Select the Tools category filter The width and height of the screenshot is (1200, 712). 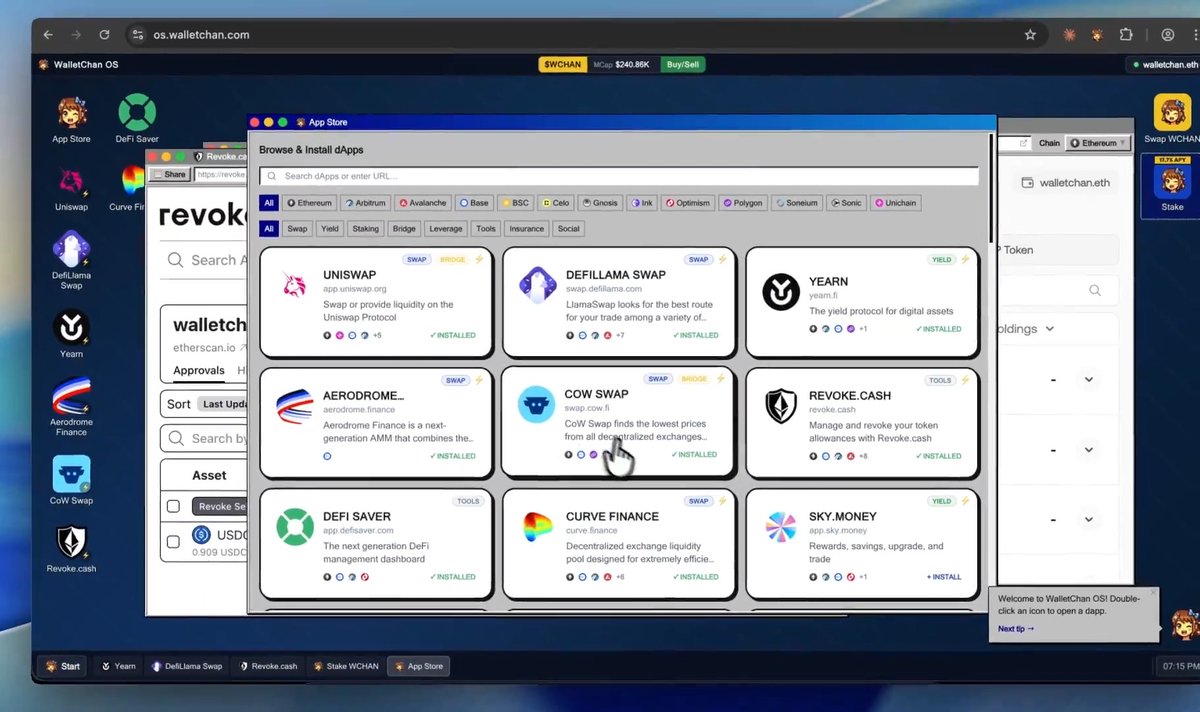click(486, 229)
